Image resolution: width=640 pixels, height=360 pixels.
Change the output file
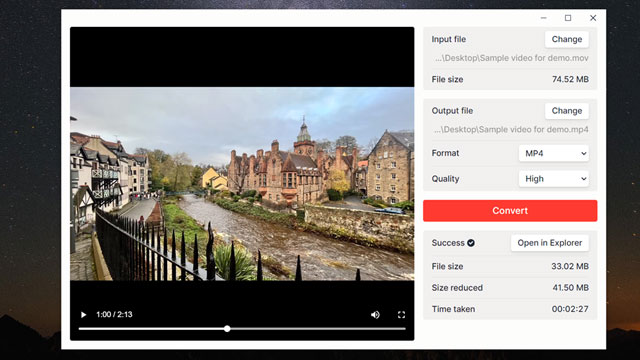567,111
